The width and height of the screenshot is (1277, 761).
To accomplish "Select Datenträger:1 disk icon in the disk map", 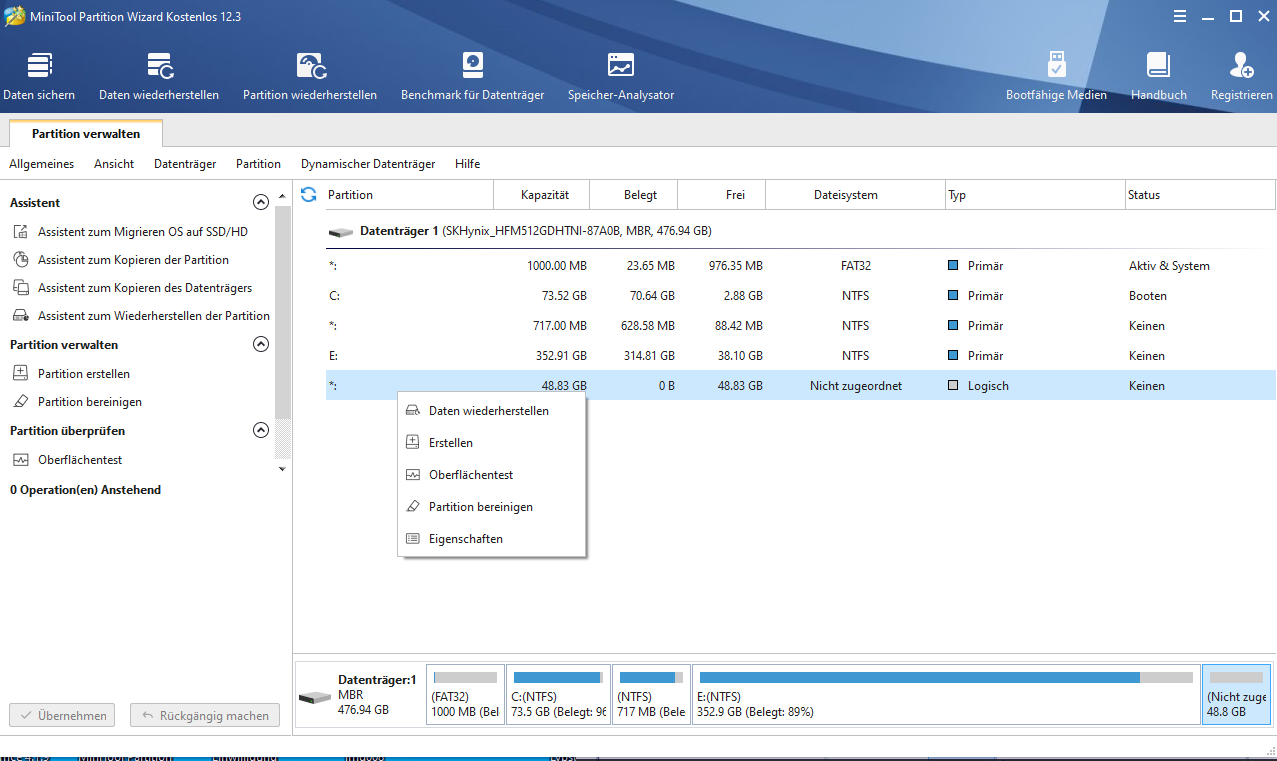I will click(315, 697).
